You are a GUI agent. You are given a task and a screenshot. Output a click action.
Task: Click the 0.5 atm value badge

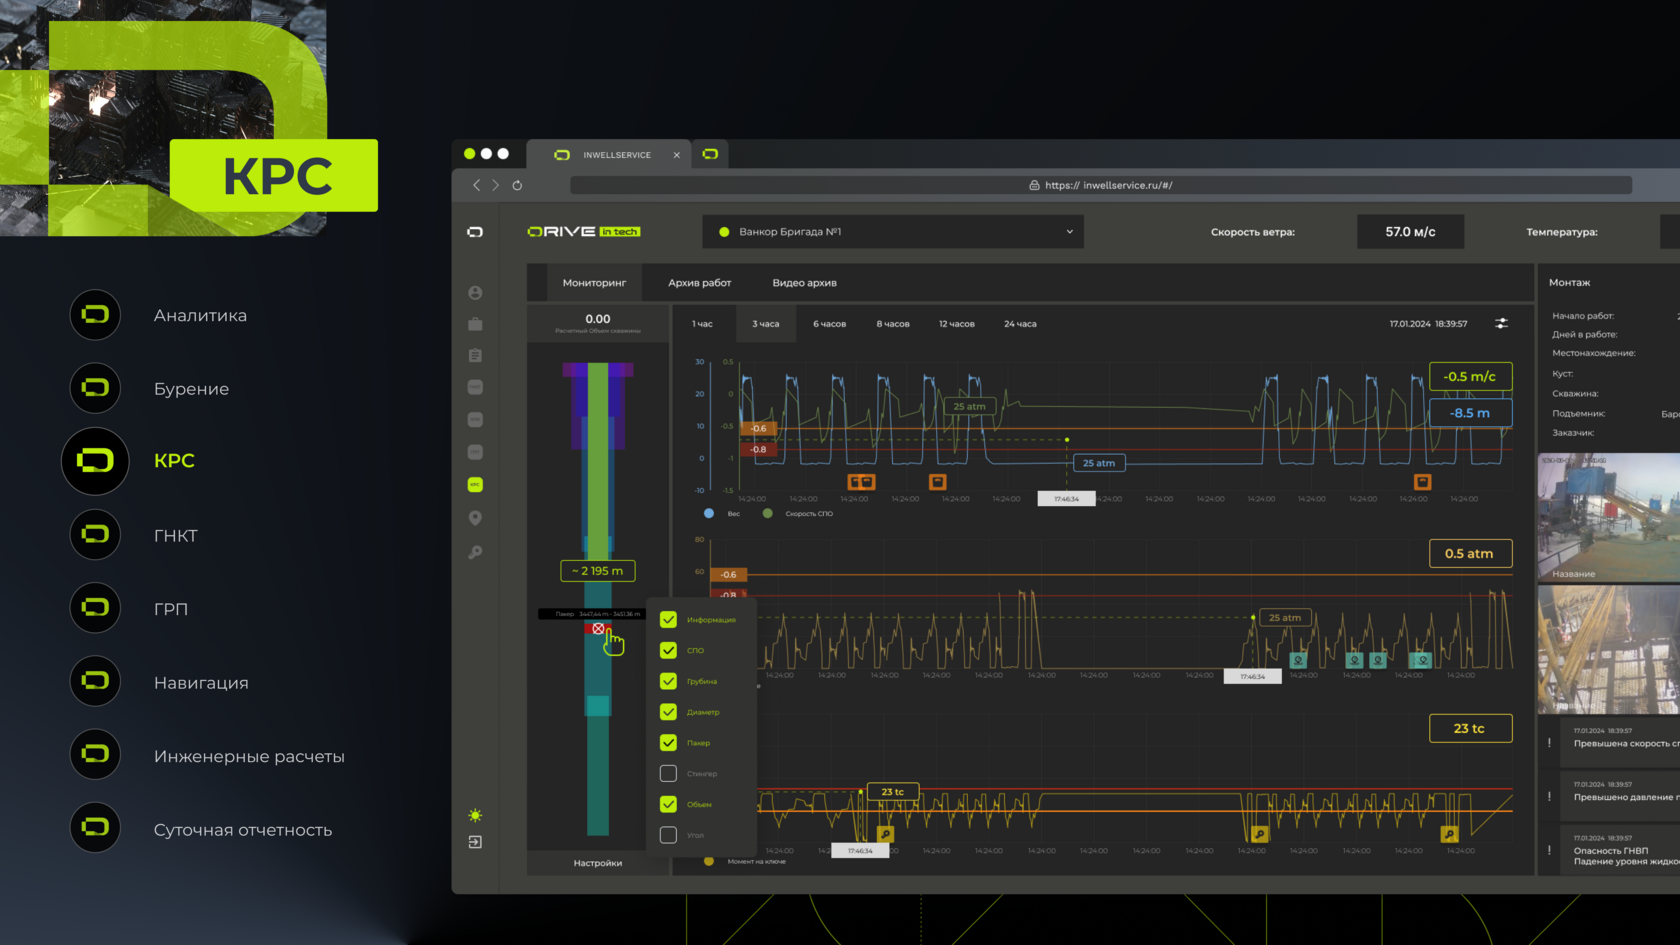click(1470, 553)
